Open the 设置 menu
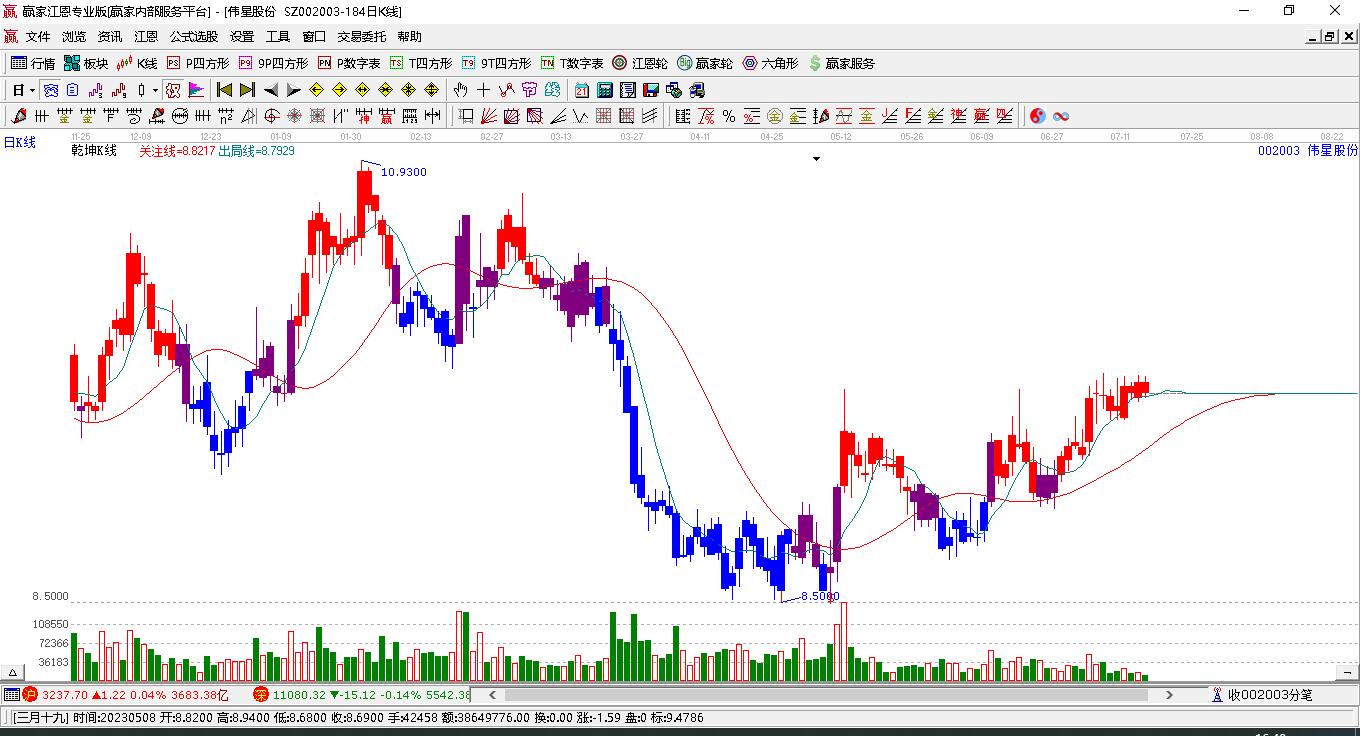Image resolution: width=1360 pixels, height=736 pixels. coord(242,37)
